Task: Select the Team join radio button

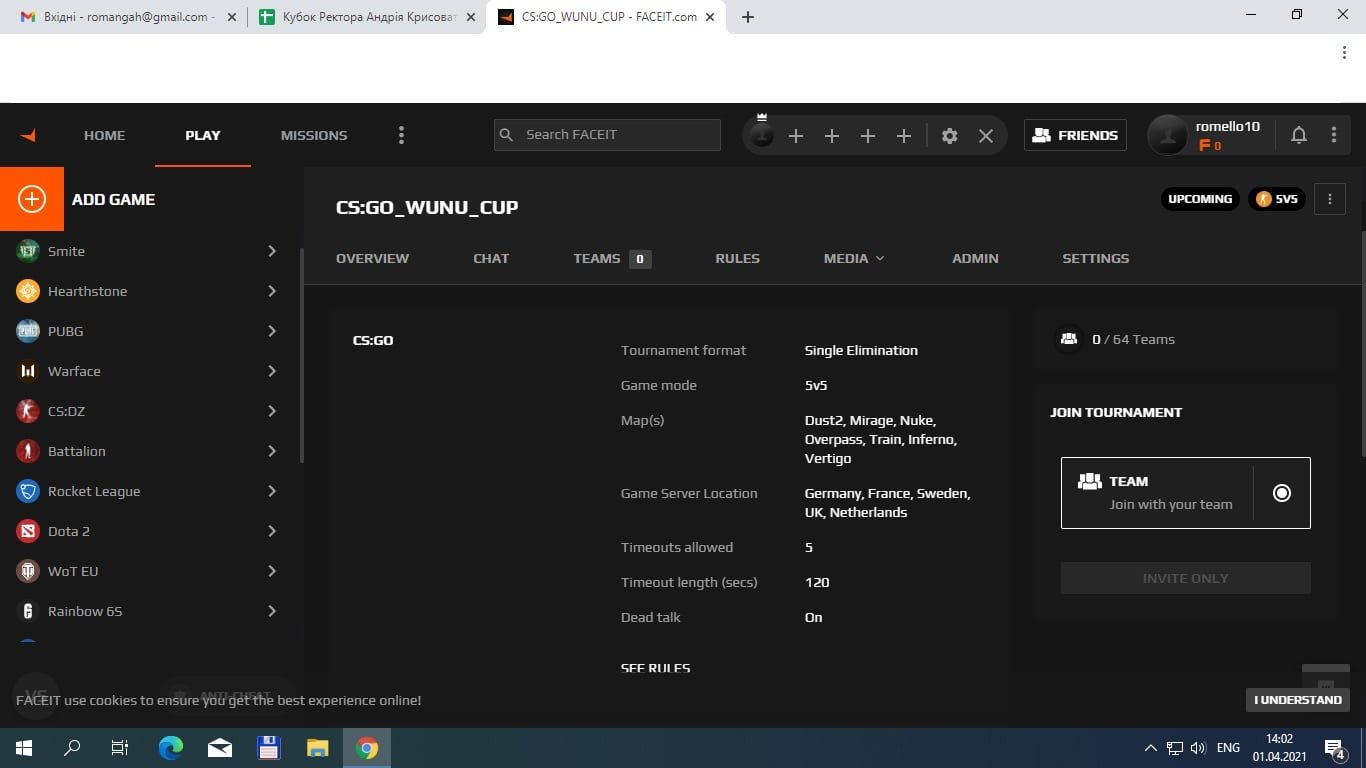Action: click(x=1282, y=493)
